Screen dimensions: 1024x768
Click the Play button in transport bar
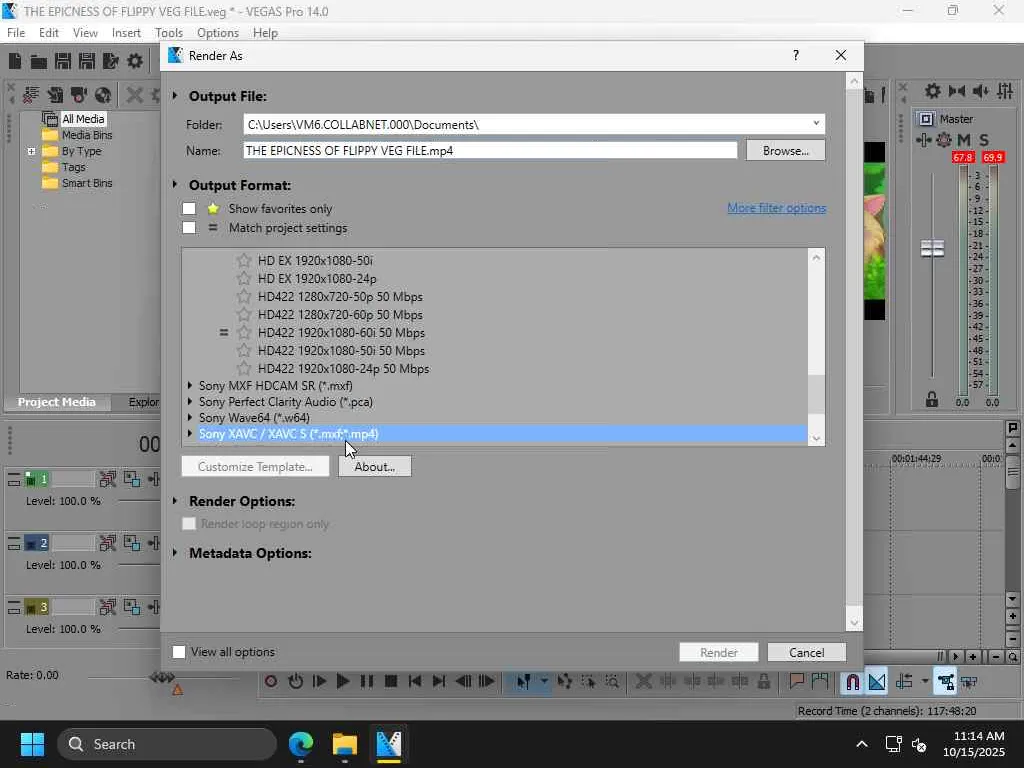343,681
